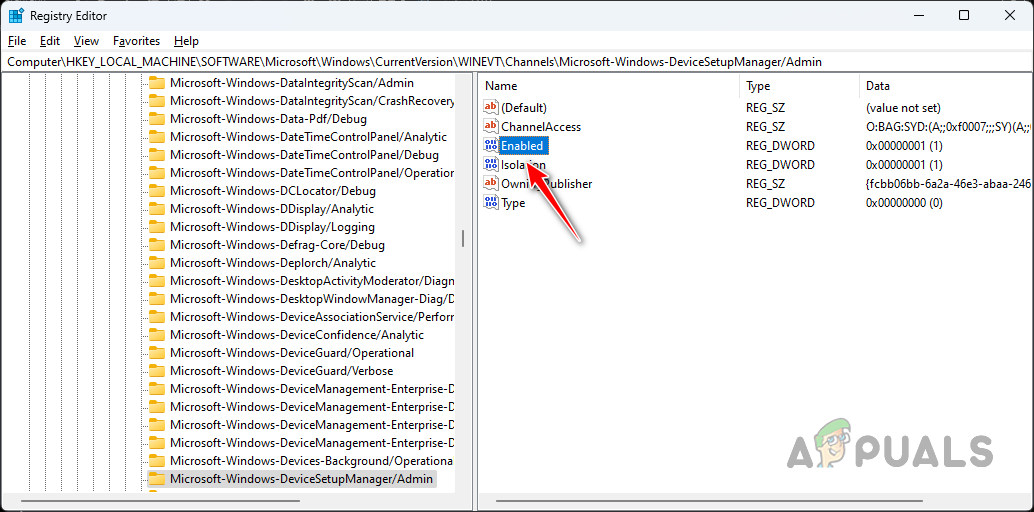Select folder icon for Deplorch/Analytic

pyautogui.click(x=156, y=263)
